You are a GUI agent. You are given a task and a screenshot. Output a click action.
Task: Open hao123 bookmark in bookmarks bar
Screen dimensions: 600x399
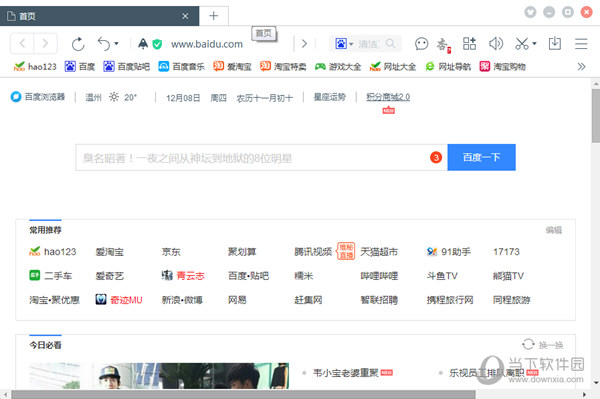pyautogui.click(x=35, y=67)
